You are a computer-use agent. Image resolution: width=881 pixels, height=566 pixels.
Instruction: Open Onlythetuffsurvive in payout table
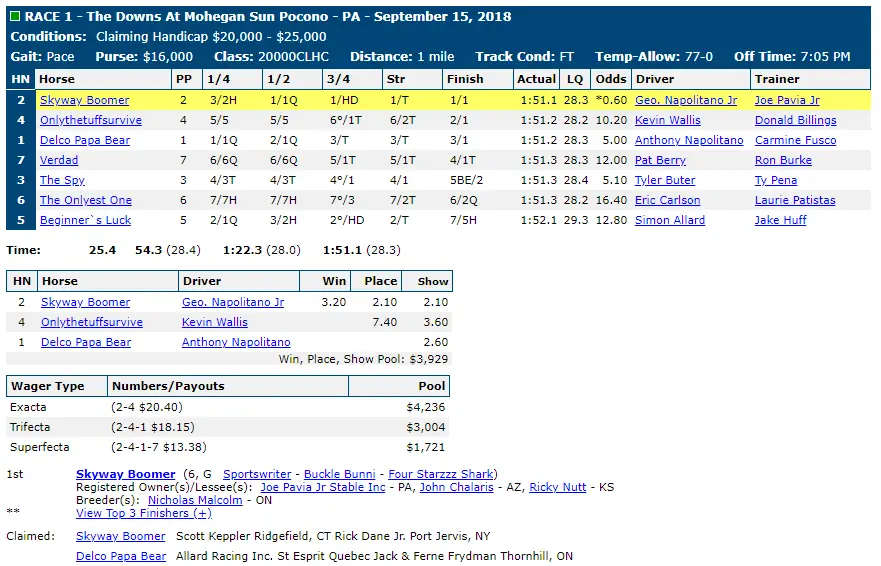92,322
